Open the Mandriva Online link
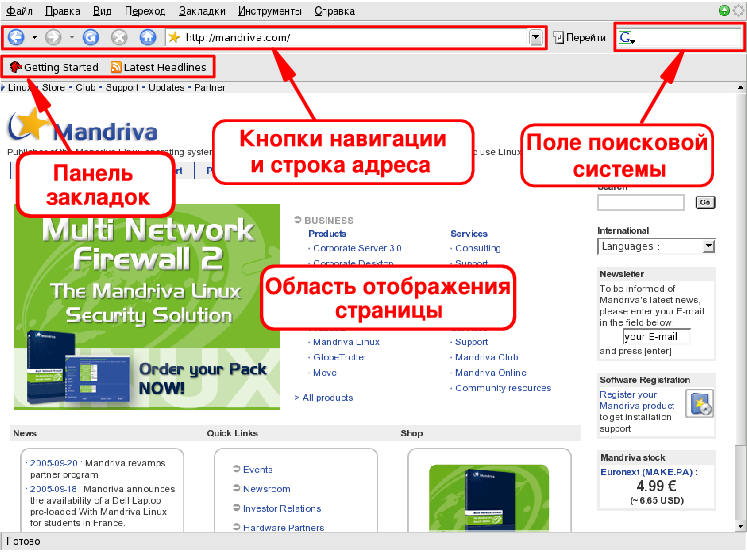Image resolution: width=747 pixels, height=552 pixels. (491, 373)
